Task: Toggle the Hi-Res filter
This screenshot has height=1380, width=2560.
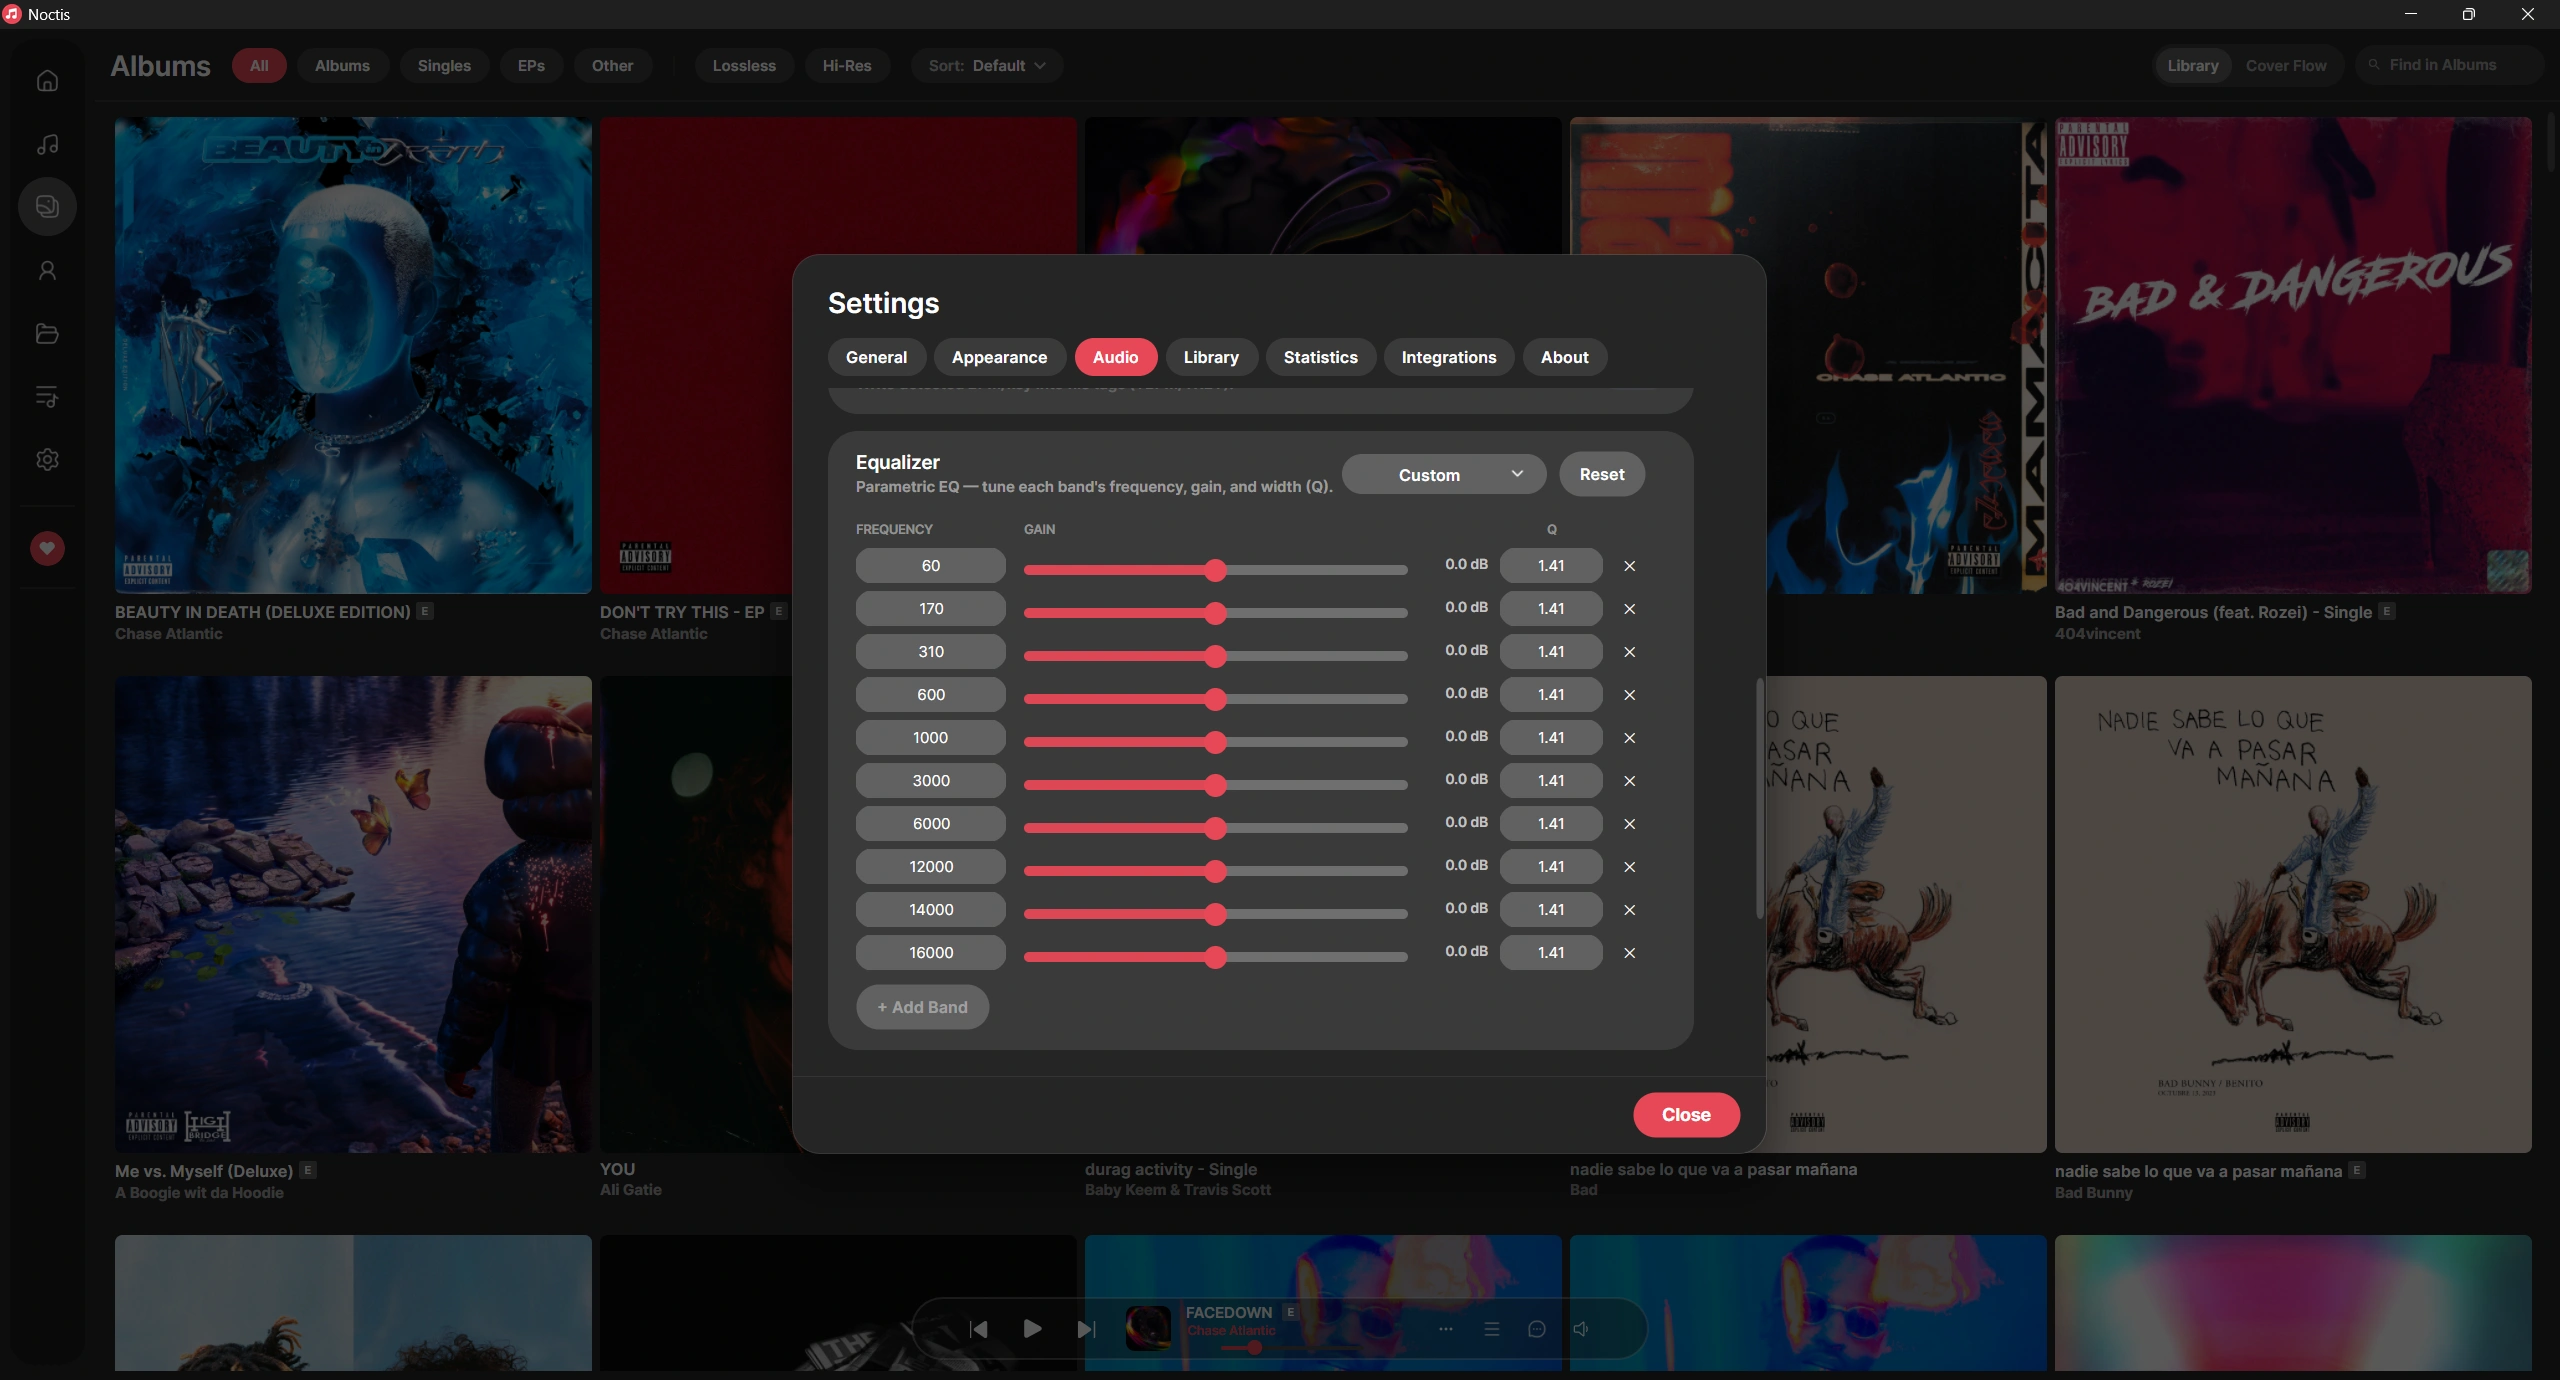Action: (x=847, y=66)
